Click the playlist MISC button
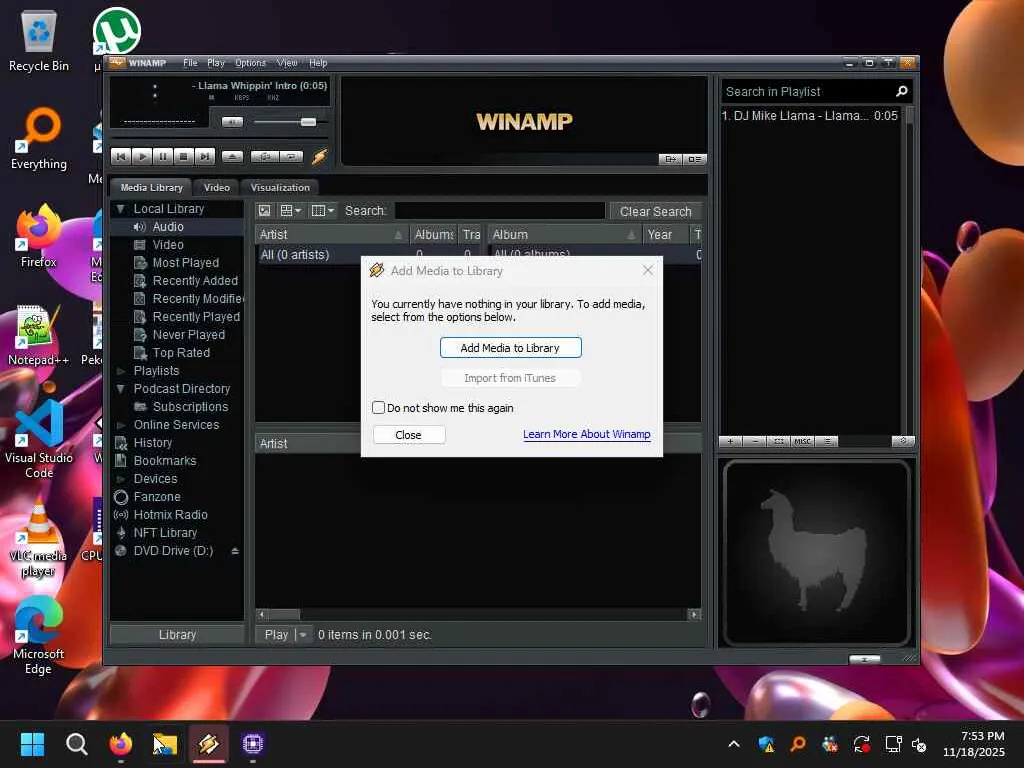 (802, 441)
